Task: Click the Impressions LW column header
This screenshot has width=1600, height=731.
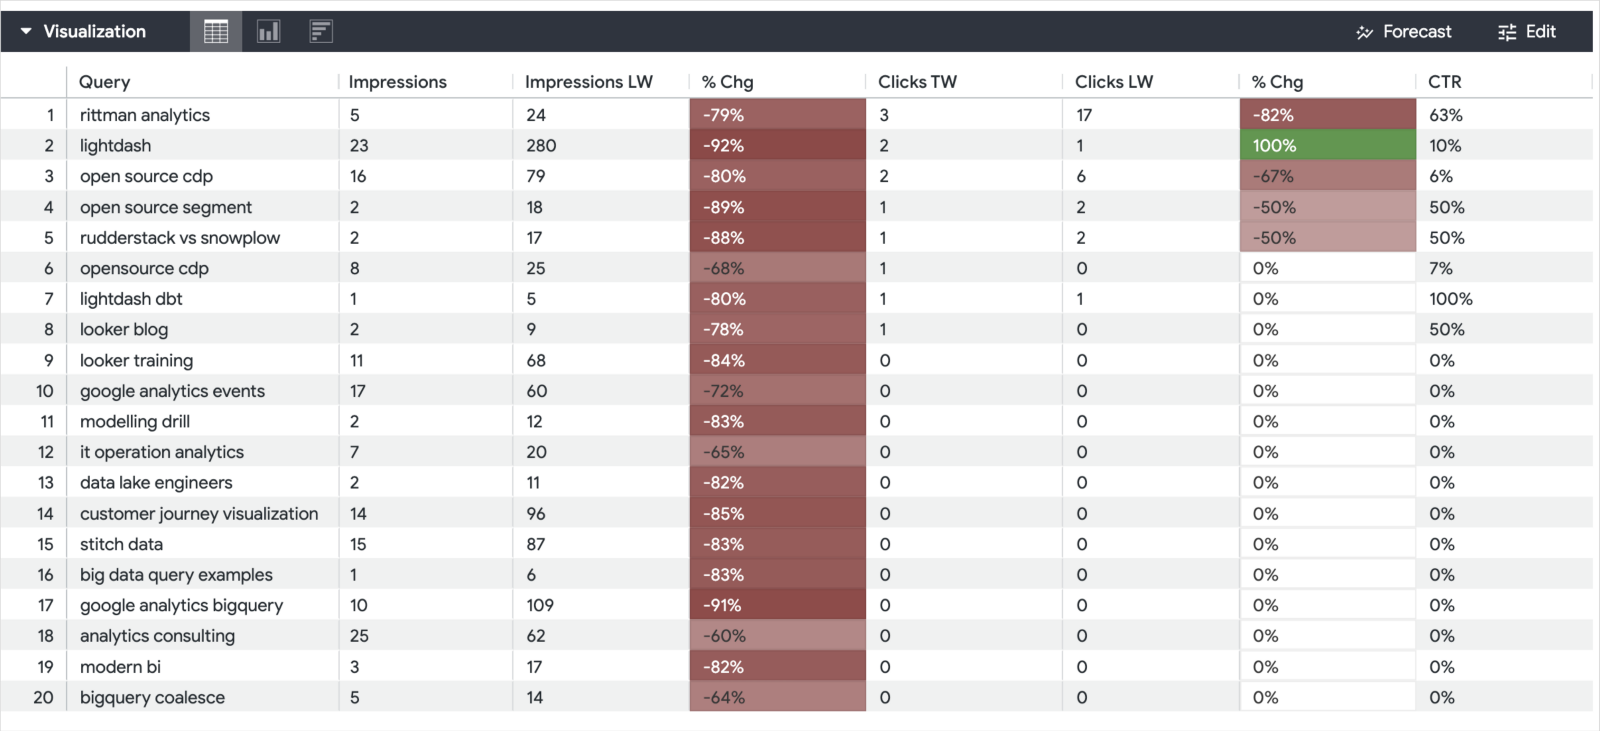Action: [x=588, y=82]
